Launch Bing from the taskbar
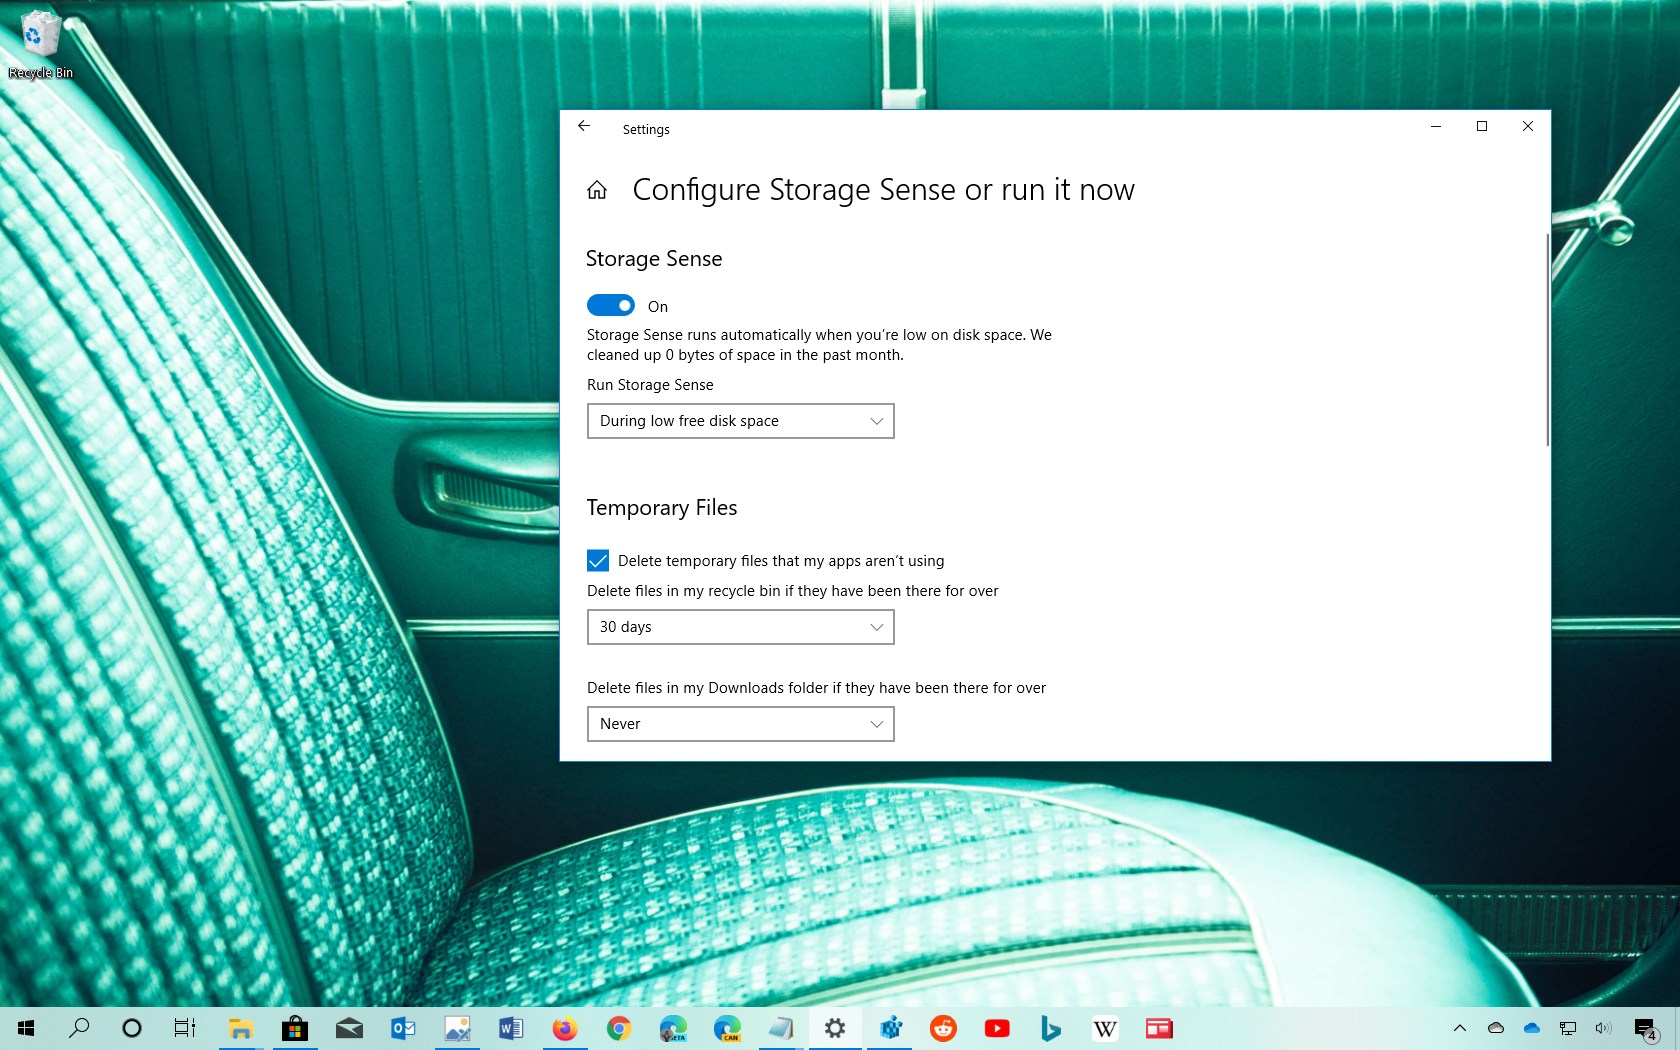Image resolution: width=1680 pixels, height=1050 pixels. pos(1050,1028)
